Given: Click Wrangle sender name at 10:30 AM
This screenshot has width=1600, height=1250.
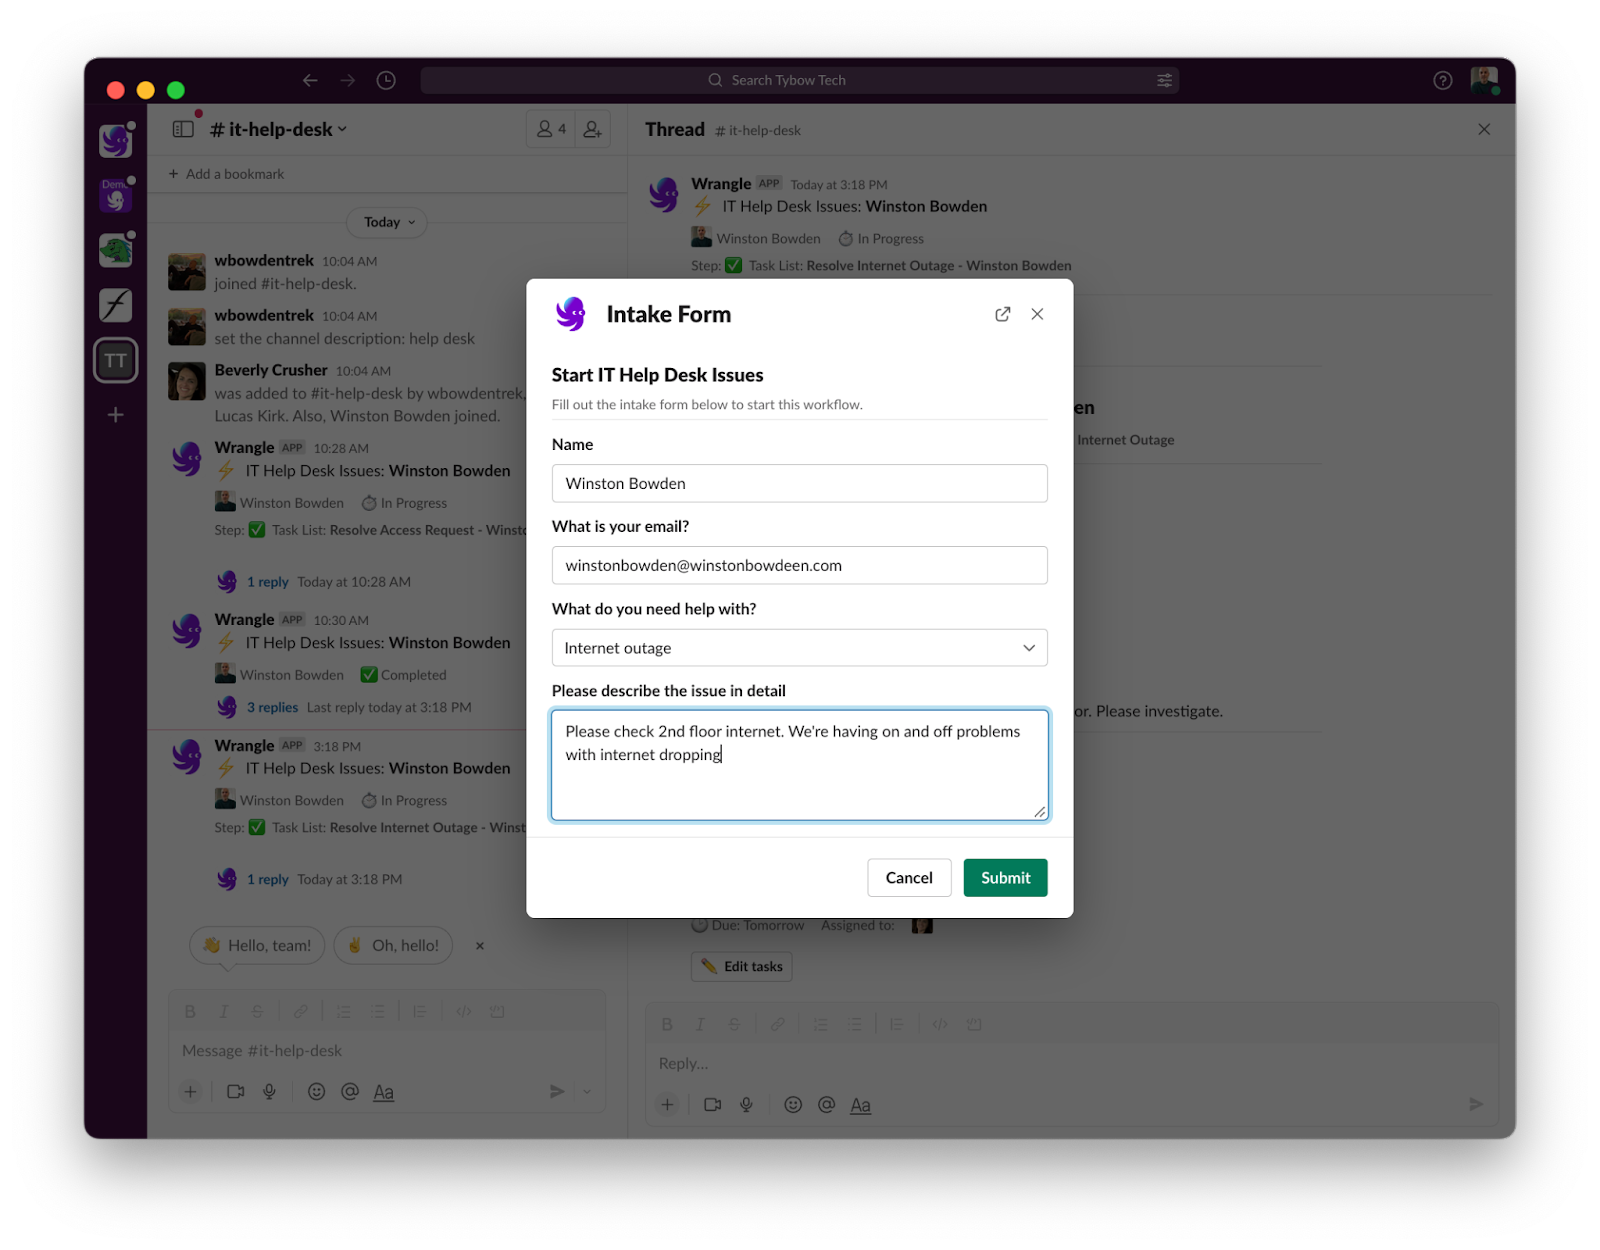Looking at the screenshot, I should [244, 619].
